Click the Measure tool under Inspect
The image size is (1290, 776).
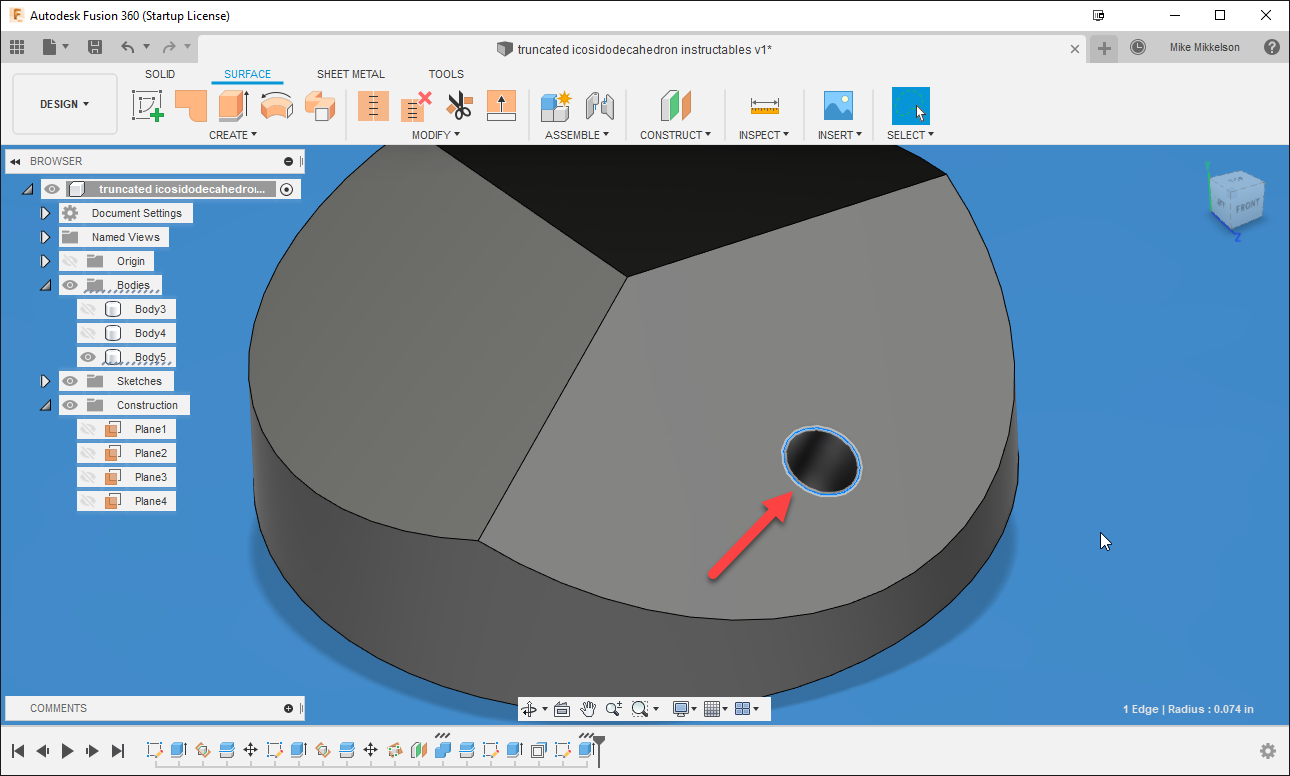tap(764, 106)
